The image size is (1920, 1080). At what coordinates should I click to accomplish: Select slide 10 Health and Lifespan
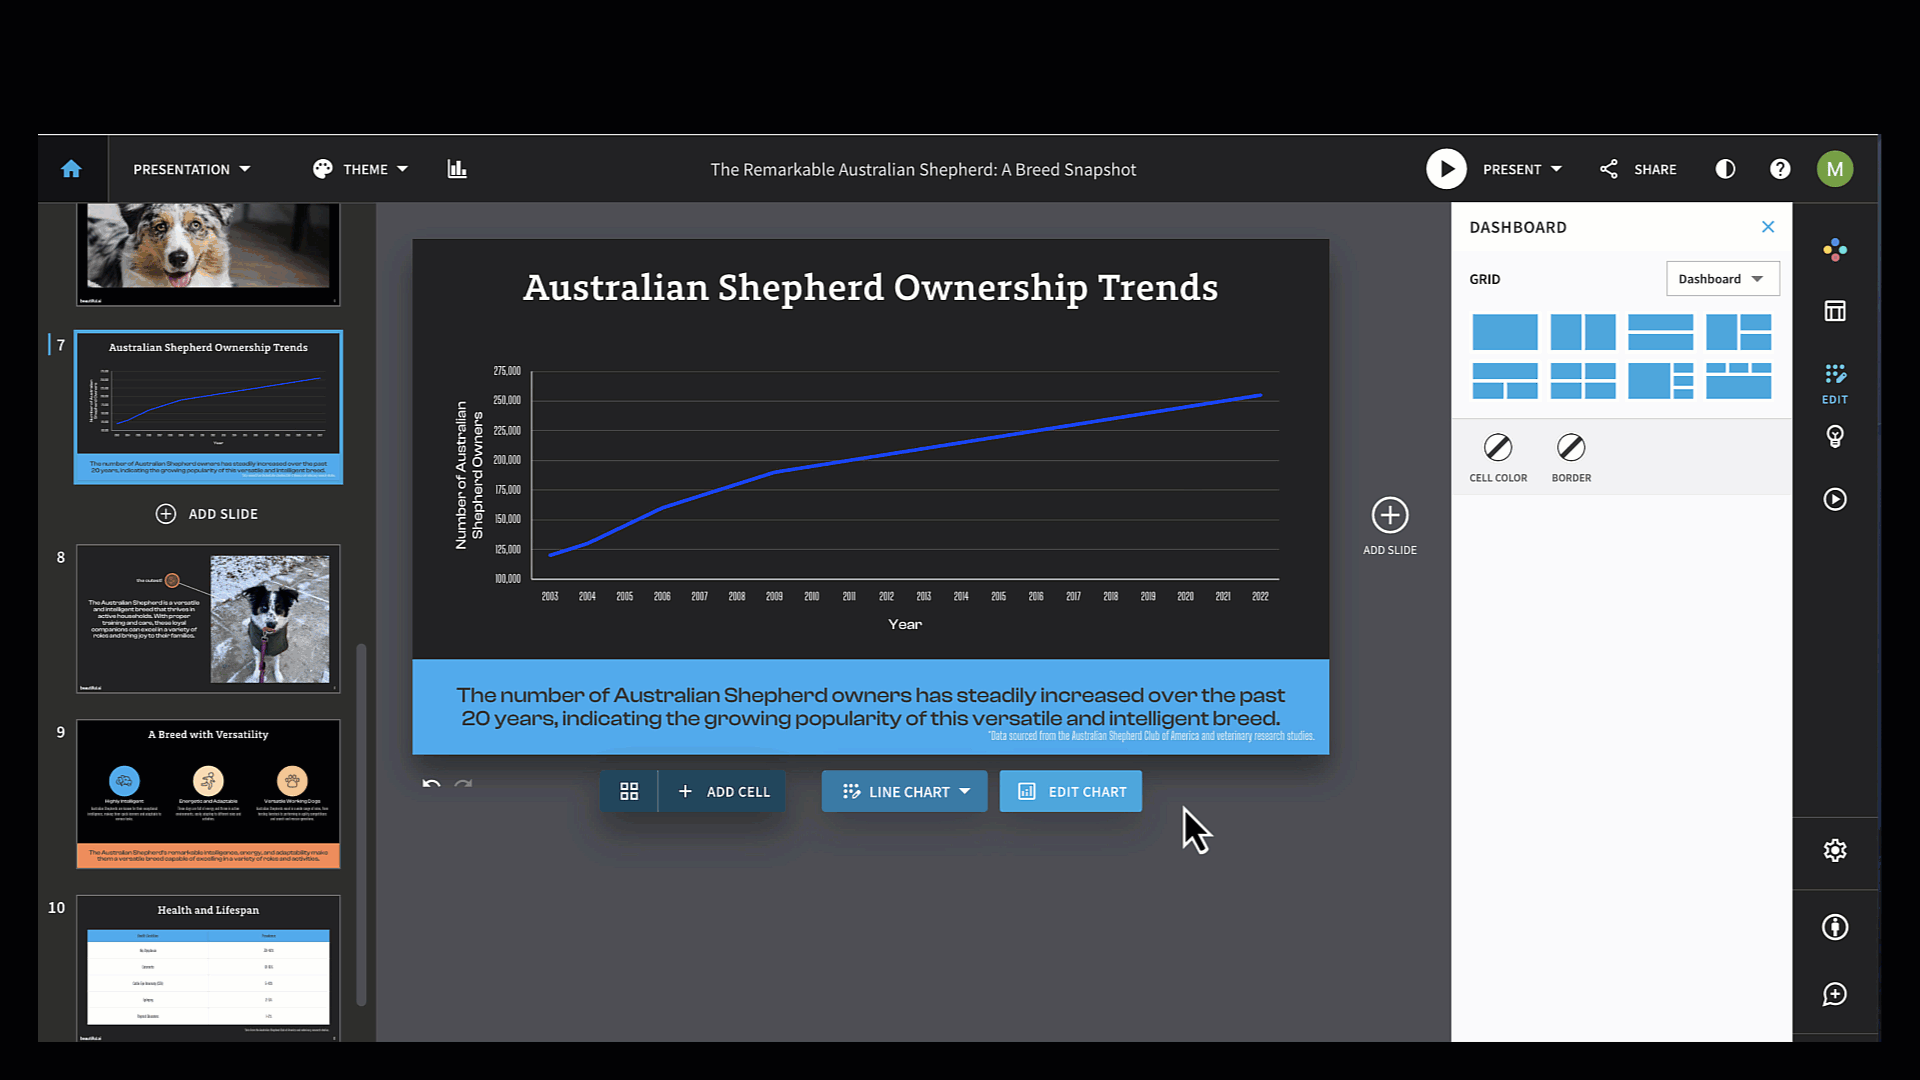208,968
